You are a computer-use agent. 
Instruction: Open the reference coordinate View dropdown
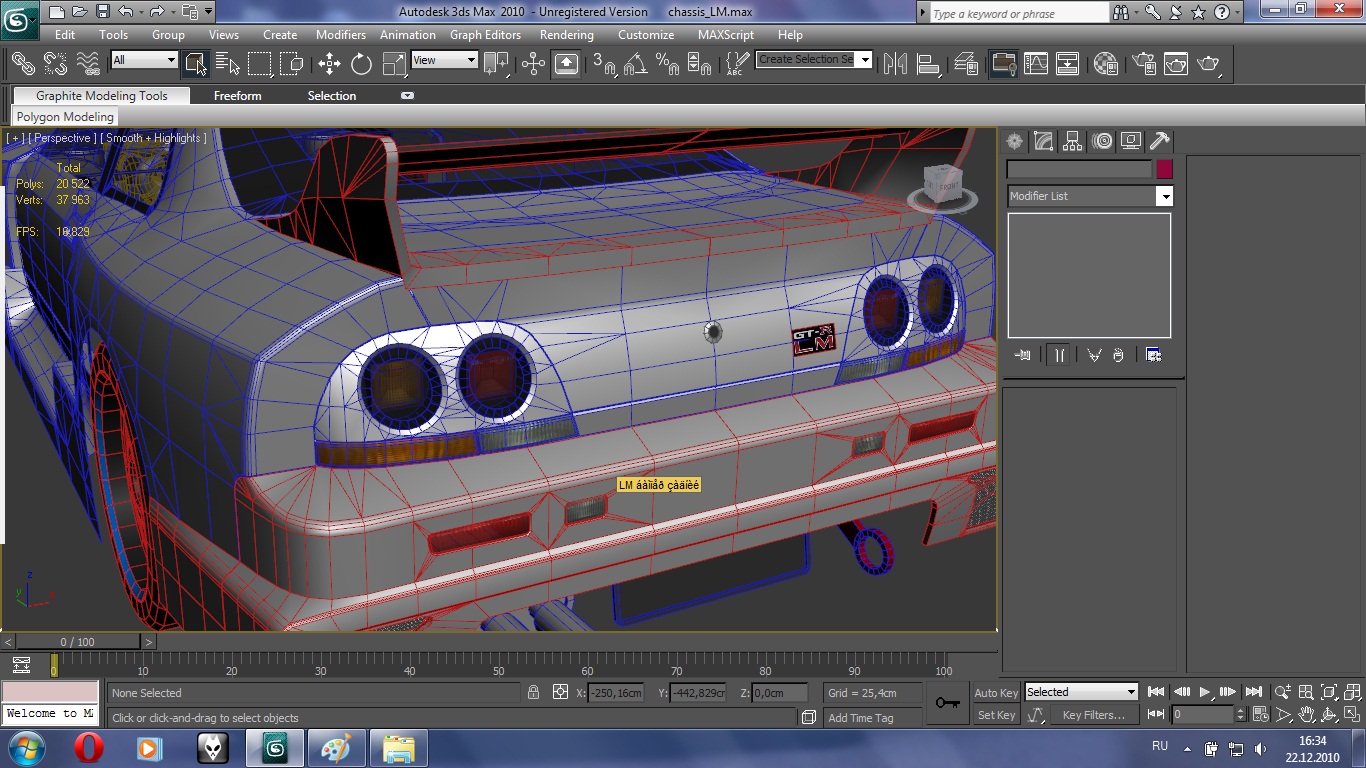click(444, 60)
